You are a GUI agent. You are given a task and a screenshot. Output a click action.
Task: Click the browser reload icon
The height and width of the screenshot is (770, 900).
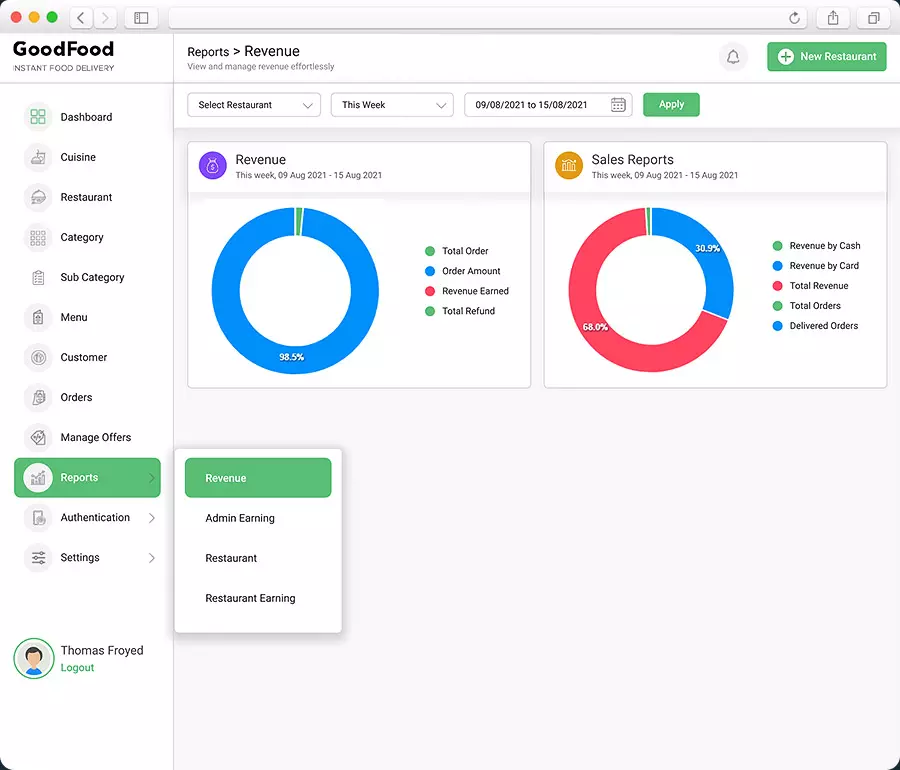795,18
